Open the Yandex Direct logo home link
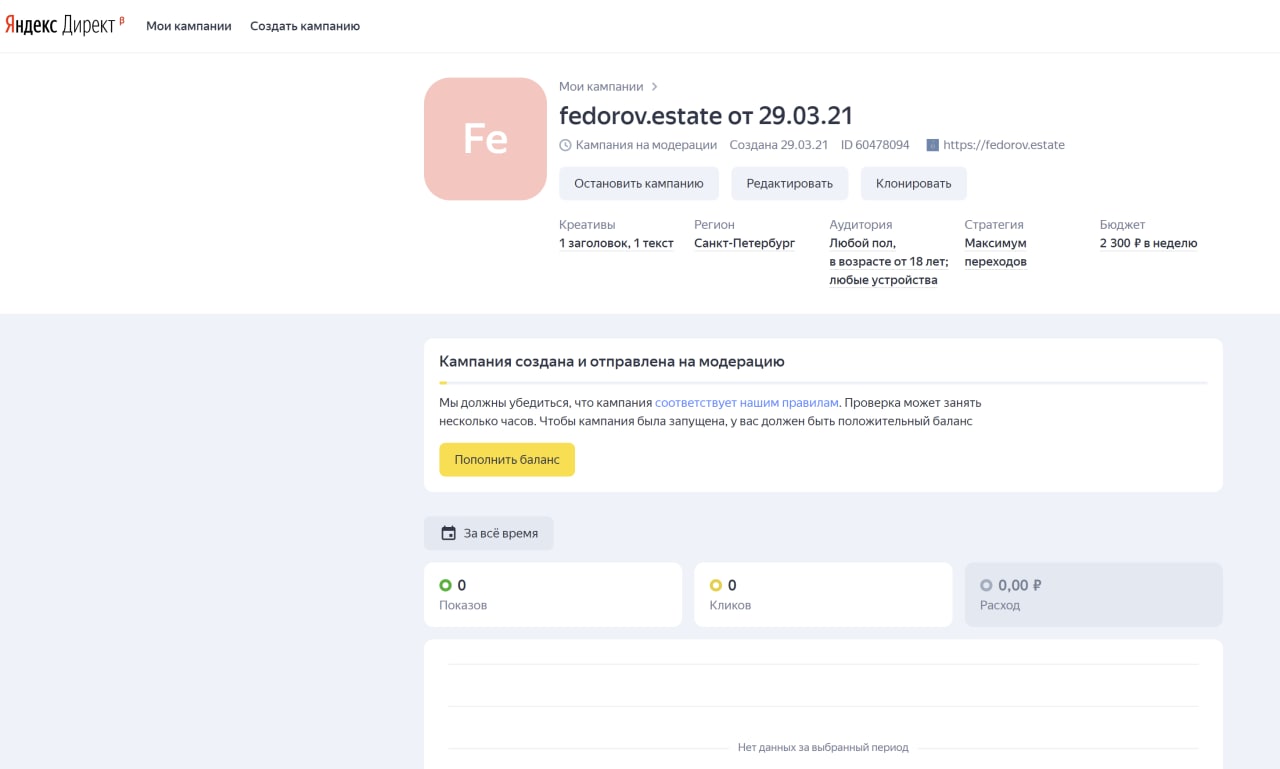Viewport: 1280px width, 769px height. [x=65, y=26]
